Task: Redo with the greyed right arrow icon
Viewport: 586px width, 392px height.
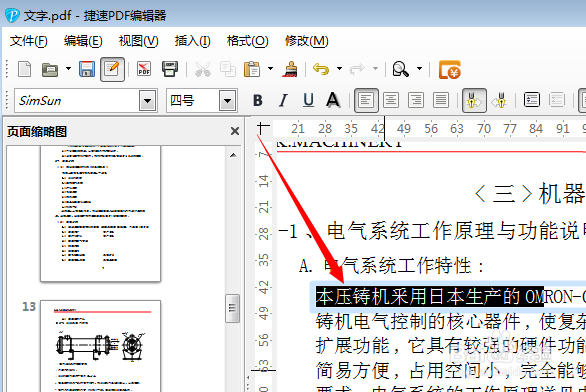Action: pyautogui.click(x=357, y=69)
